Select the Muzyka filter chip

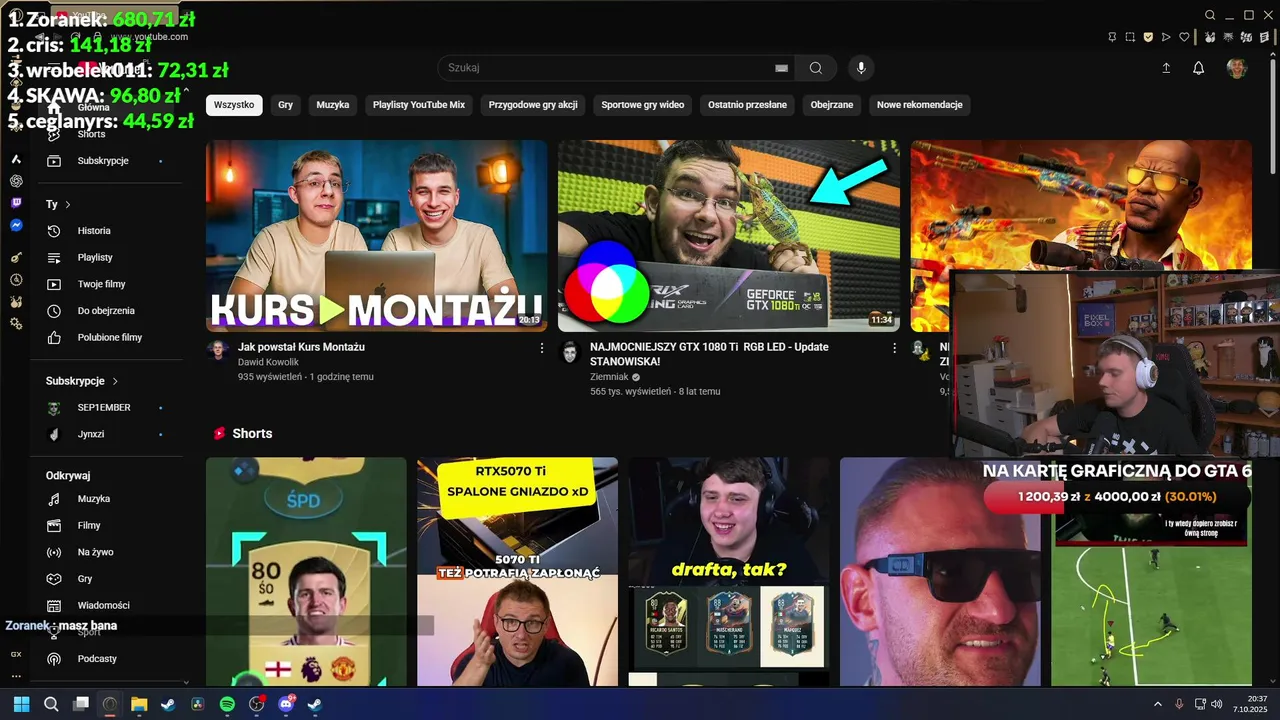pos(333,105)
